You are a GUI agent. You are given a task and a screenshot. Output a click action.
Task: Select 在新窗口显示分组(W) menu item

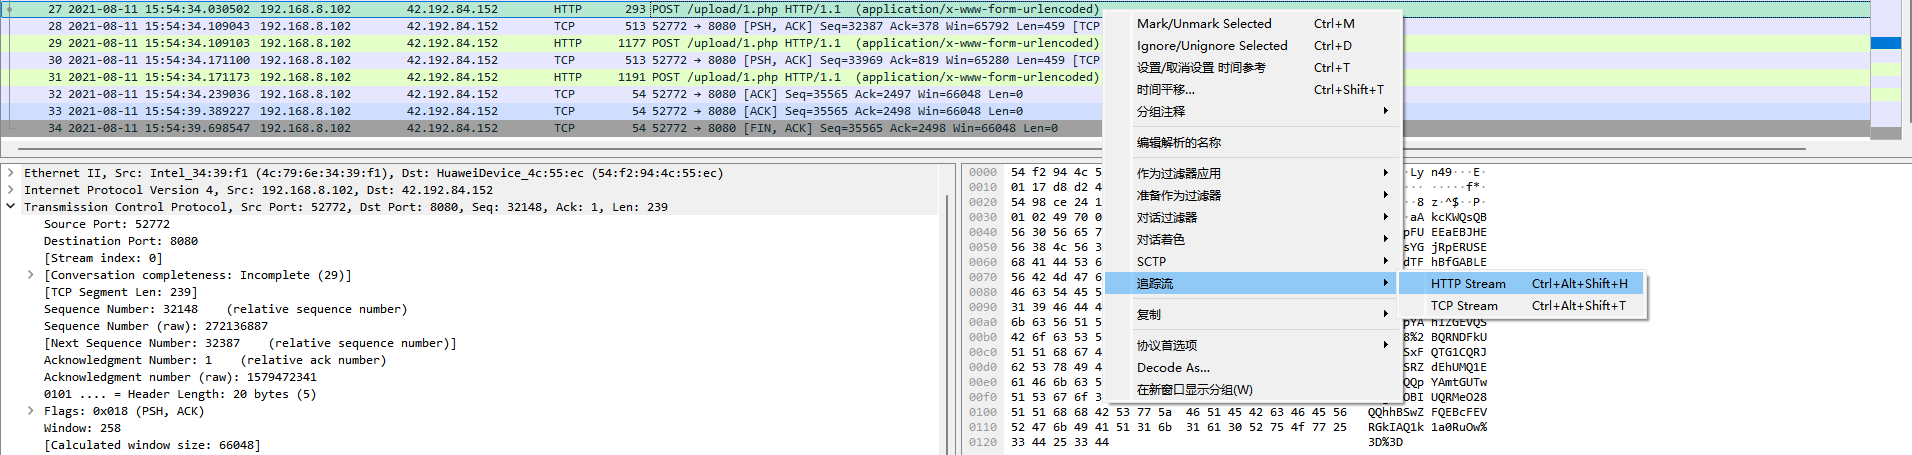(x=1194, y=390)
